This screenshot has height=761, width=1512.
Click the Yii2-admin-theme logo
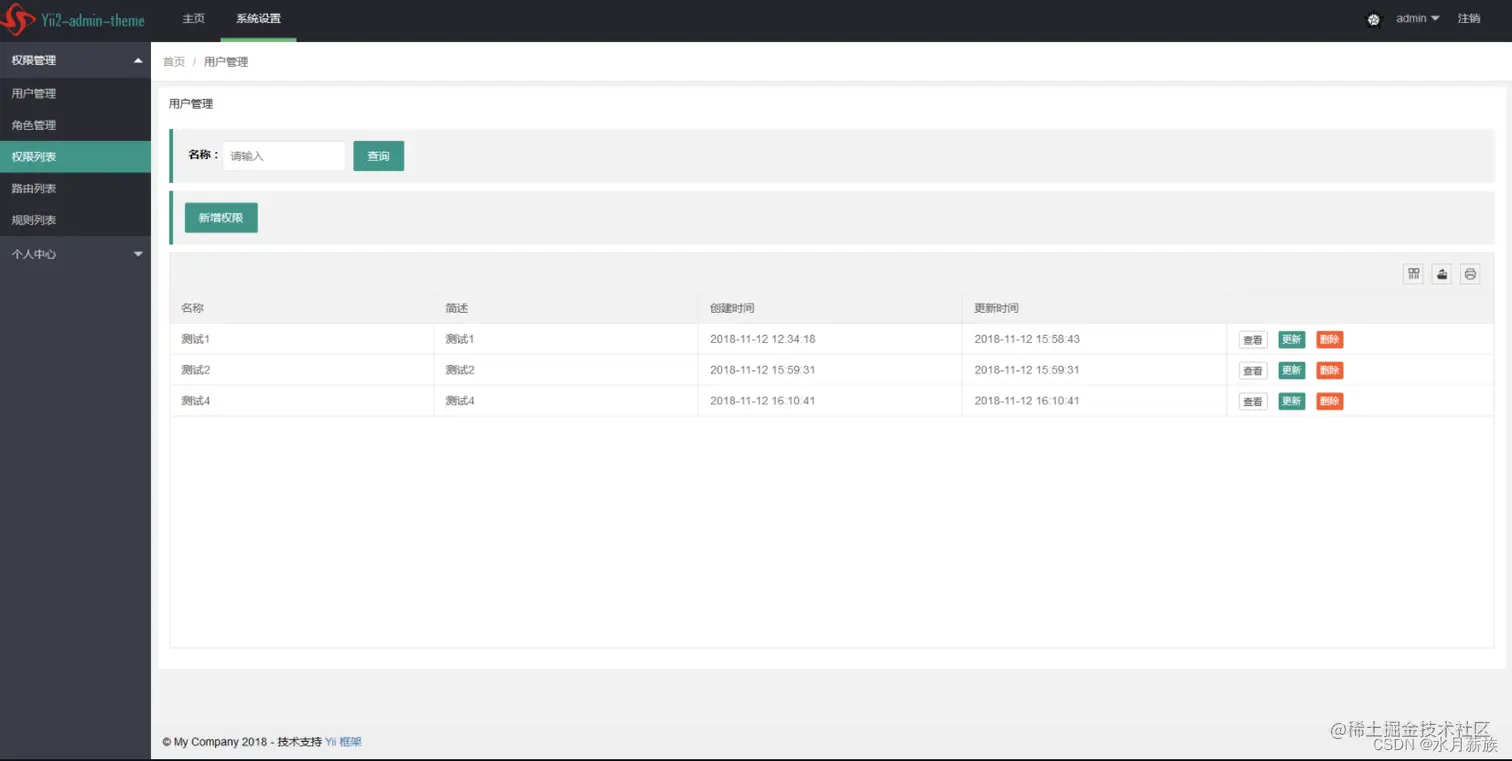[75, 20]
